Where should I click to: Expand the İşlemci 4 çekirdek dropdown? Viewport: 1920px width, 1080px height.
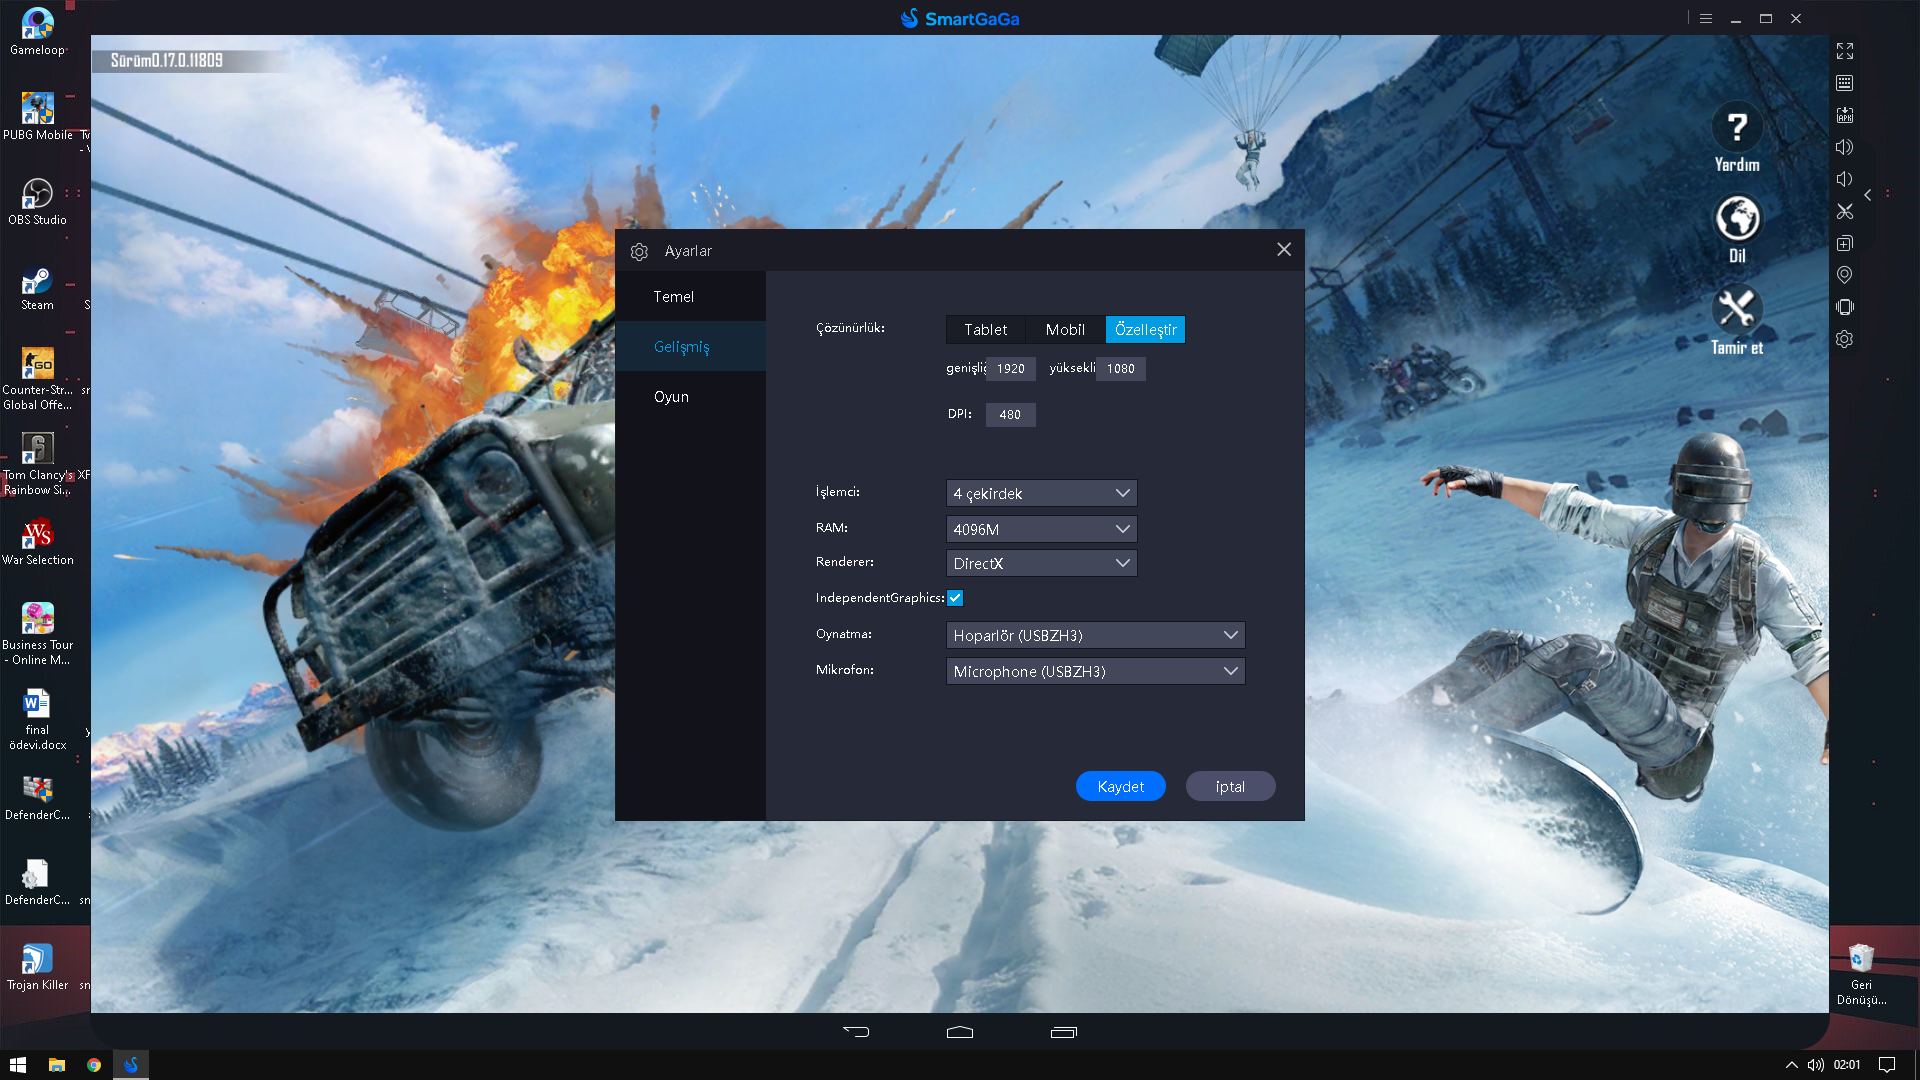[x=1041, y=493]
